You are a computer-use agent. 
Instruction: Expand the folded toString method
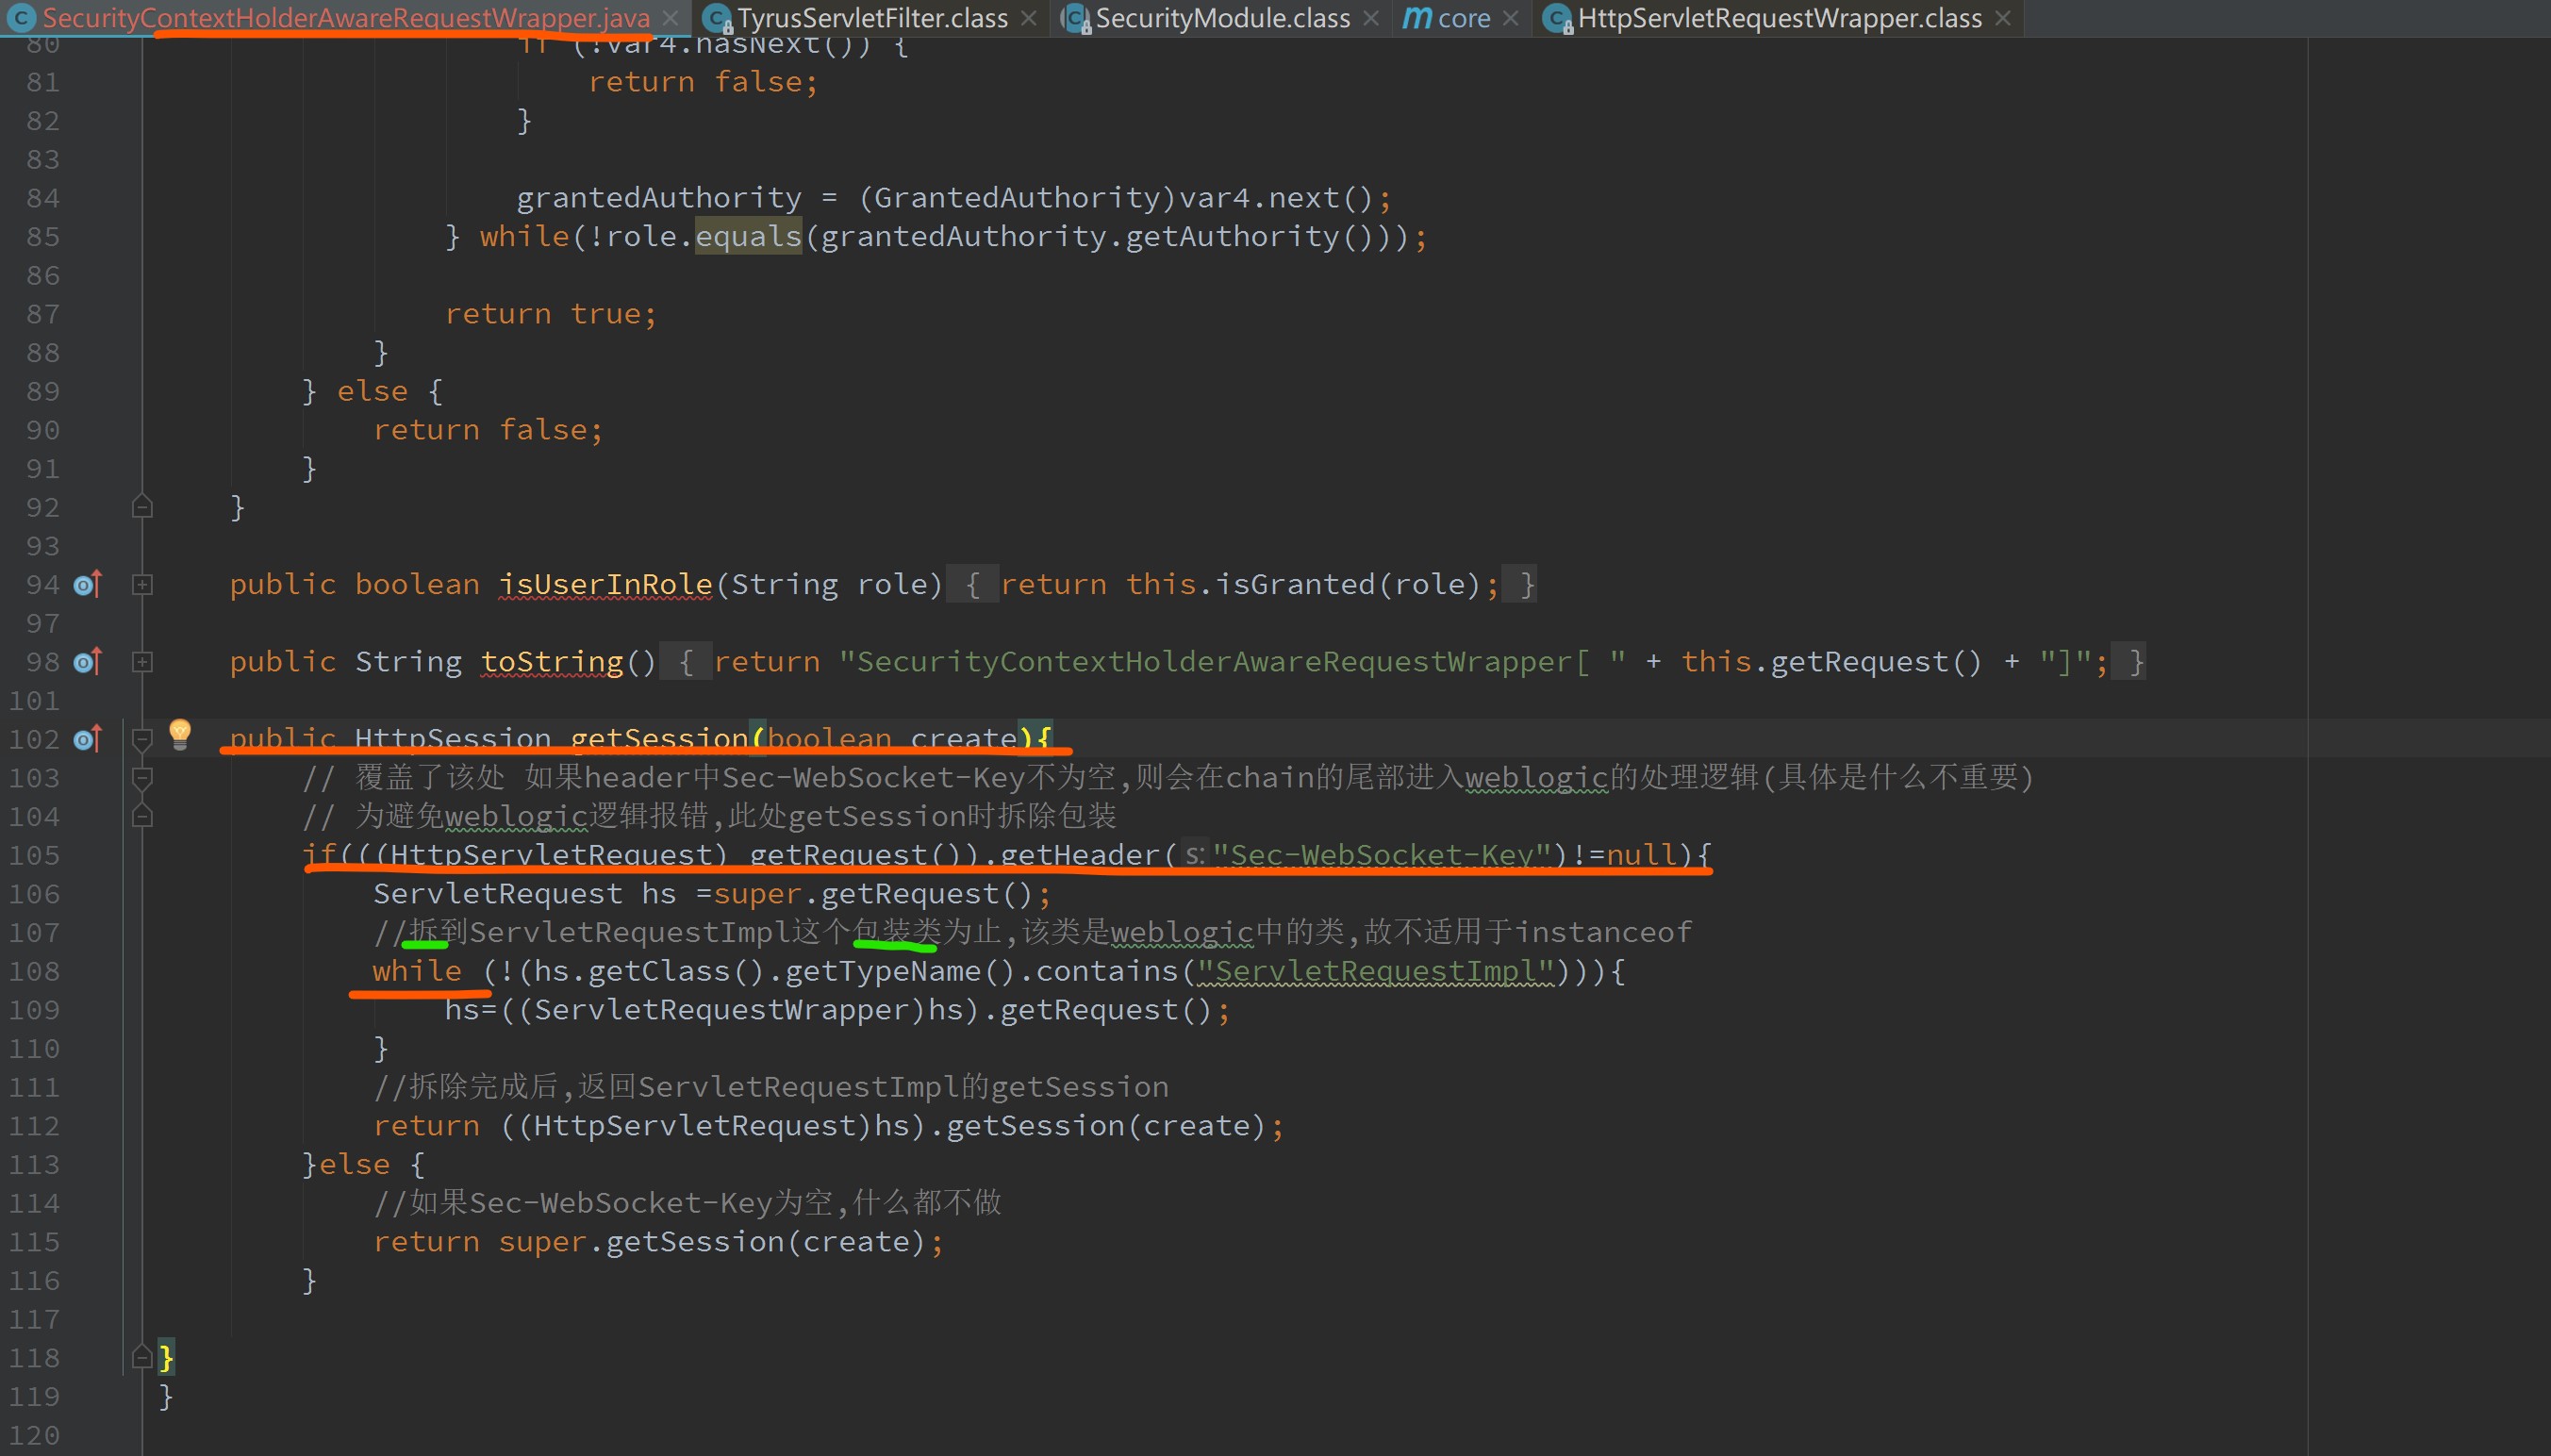[x=142, y=662]
